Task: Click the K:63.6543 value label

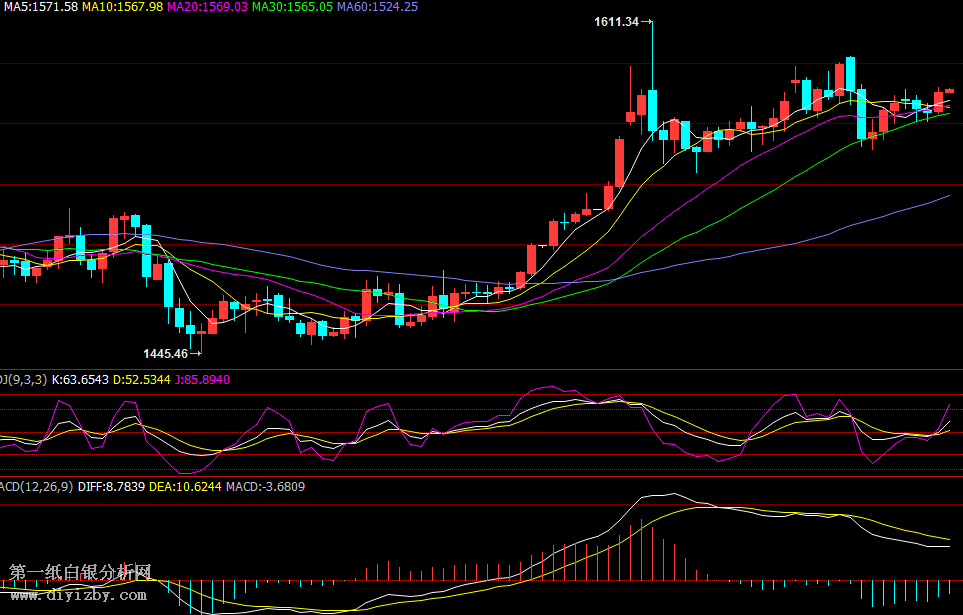Action: 80,380
